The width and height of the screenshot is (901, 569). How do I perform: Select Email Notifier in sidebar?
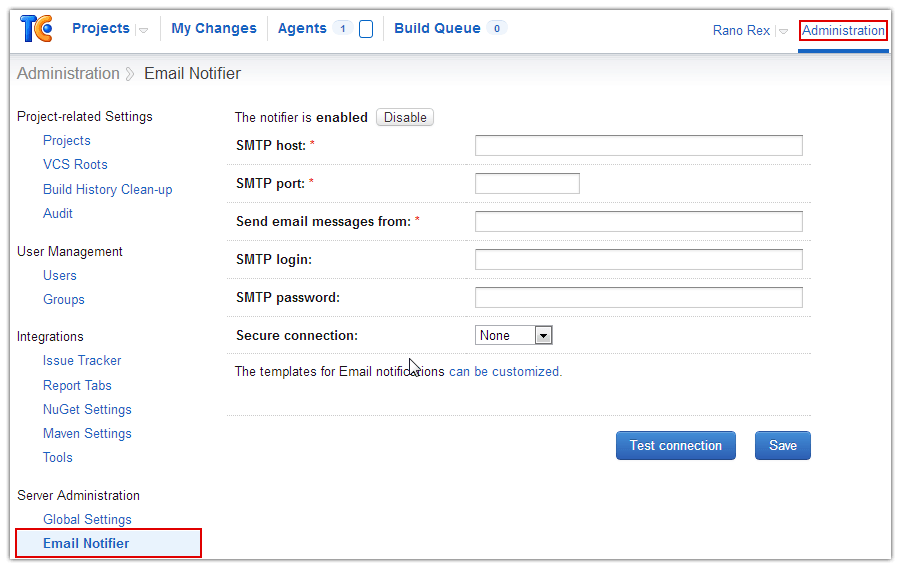[x=109, y=543]
